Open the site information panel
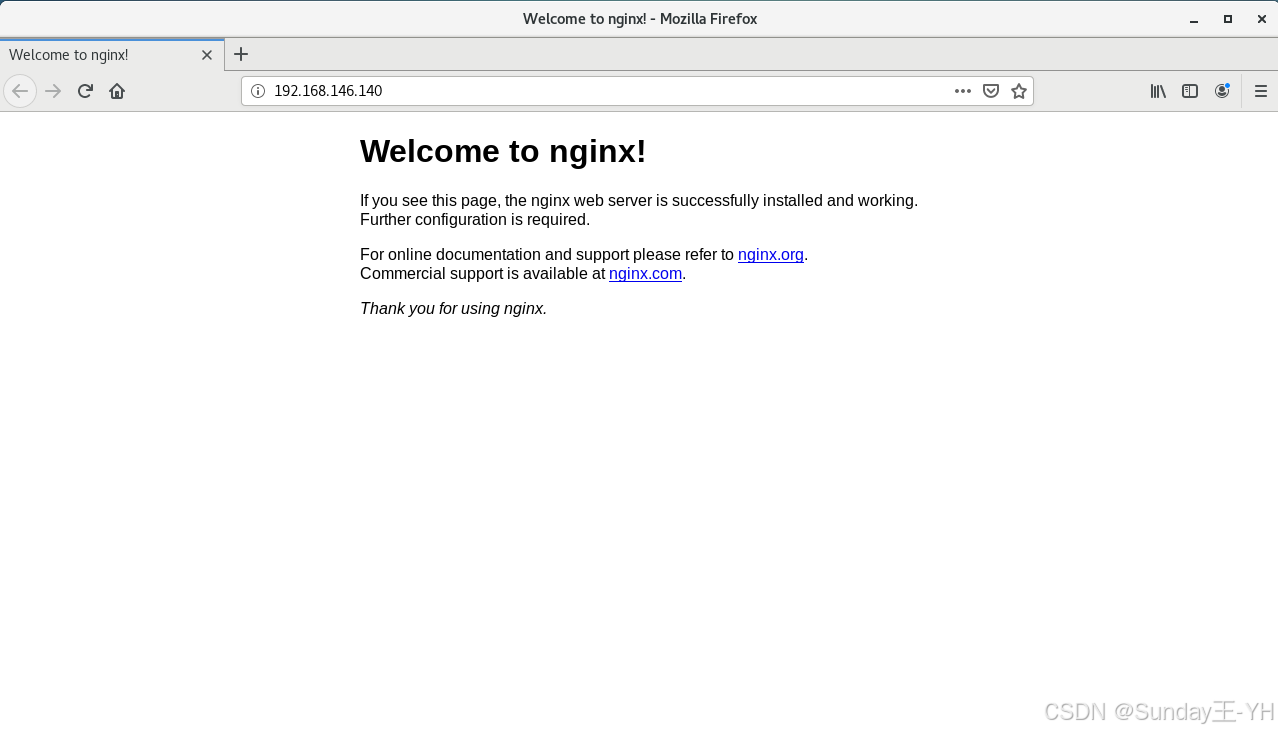1278x733 pixels. pyautogui.click(x=257, y=91)
